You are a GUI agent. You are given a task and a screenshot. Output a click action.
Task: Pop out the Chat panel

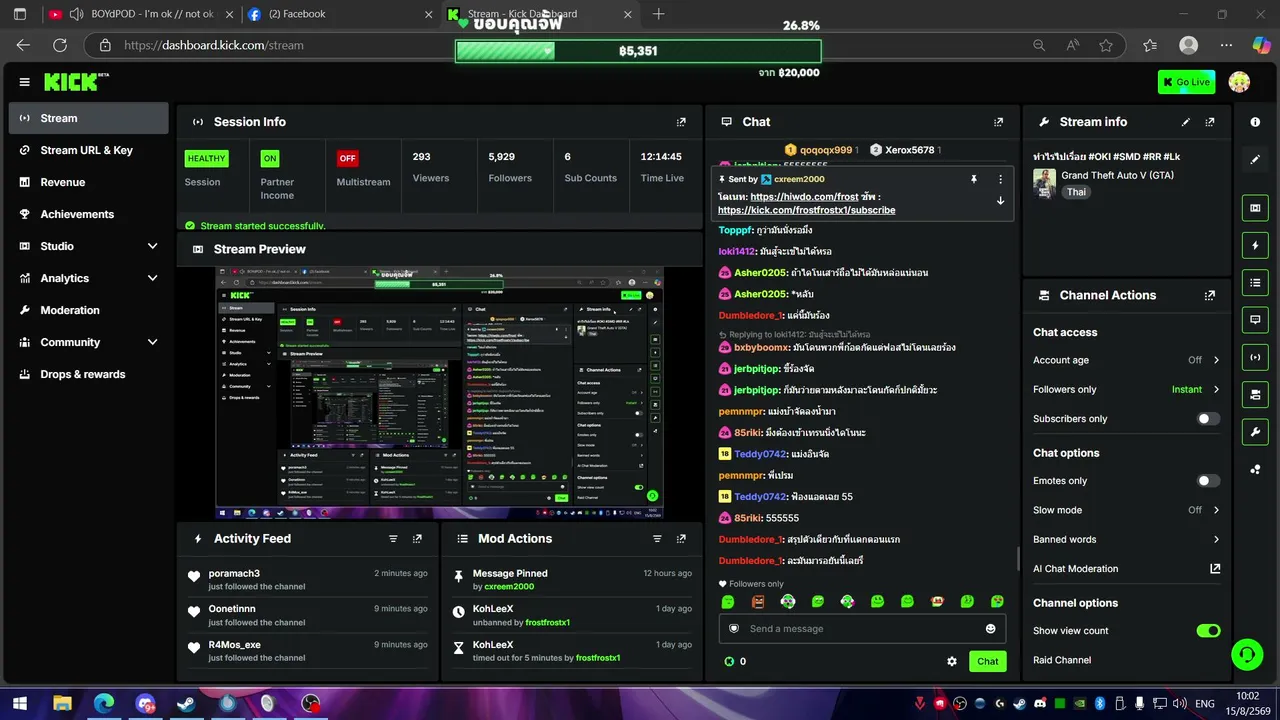(998, 122)
